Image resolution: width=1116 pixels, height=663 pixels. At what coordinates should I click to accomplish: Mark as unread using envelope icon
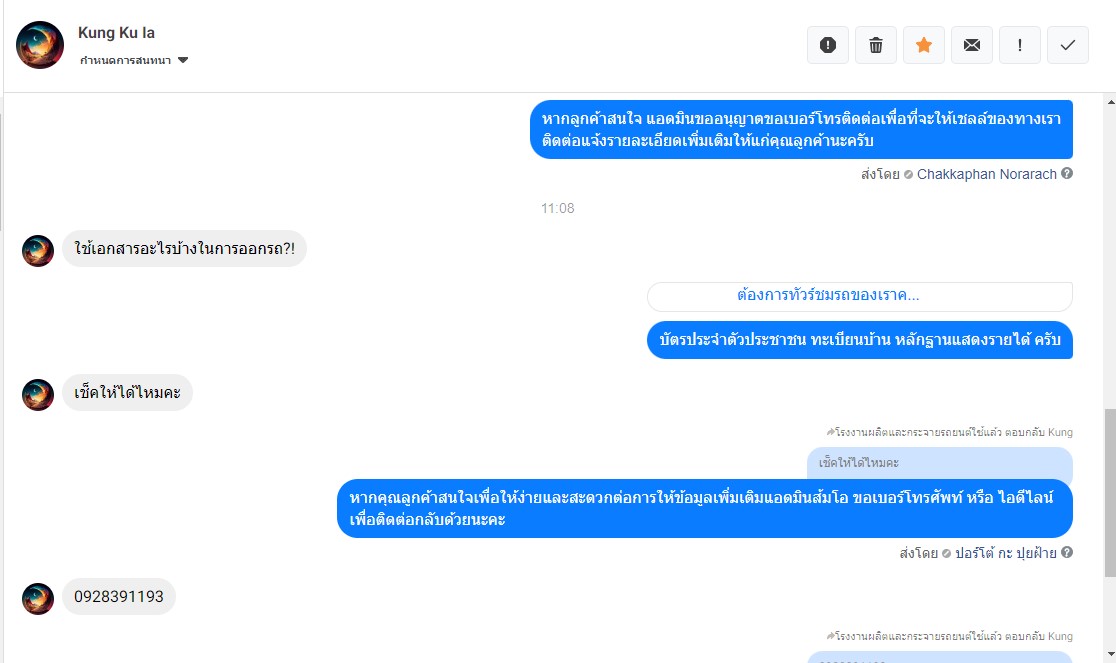(x=972, y=45)
